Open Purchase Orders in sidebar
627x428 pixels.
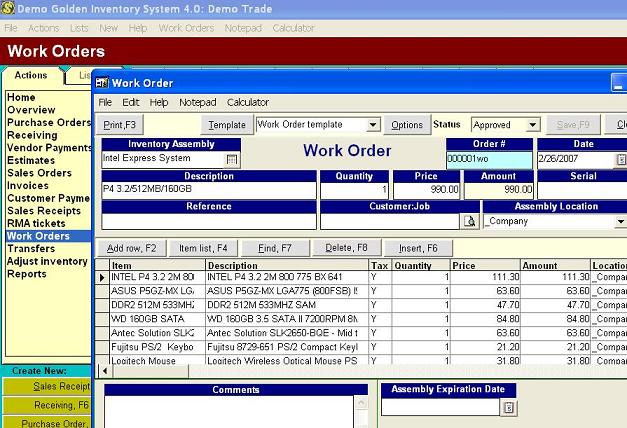pos(49,122)
